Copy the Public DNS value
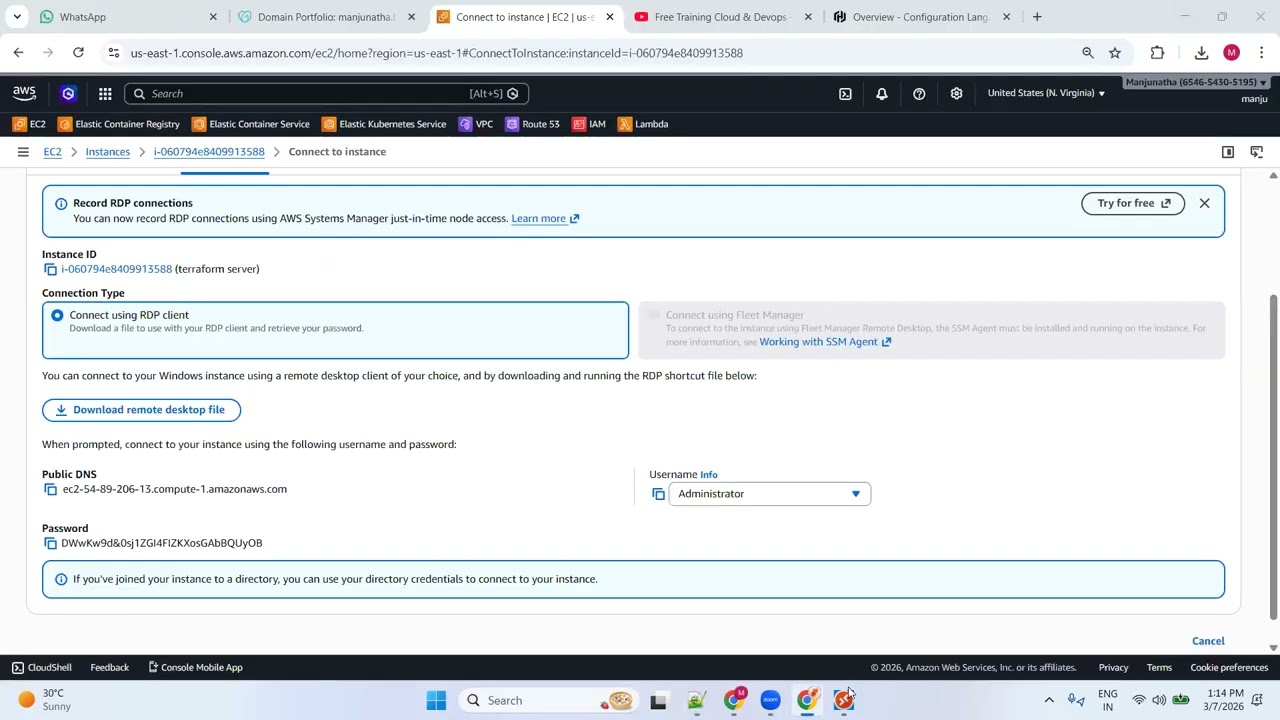This screenshot has width=1280, height=720. click(x=50, y=489)
